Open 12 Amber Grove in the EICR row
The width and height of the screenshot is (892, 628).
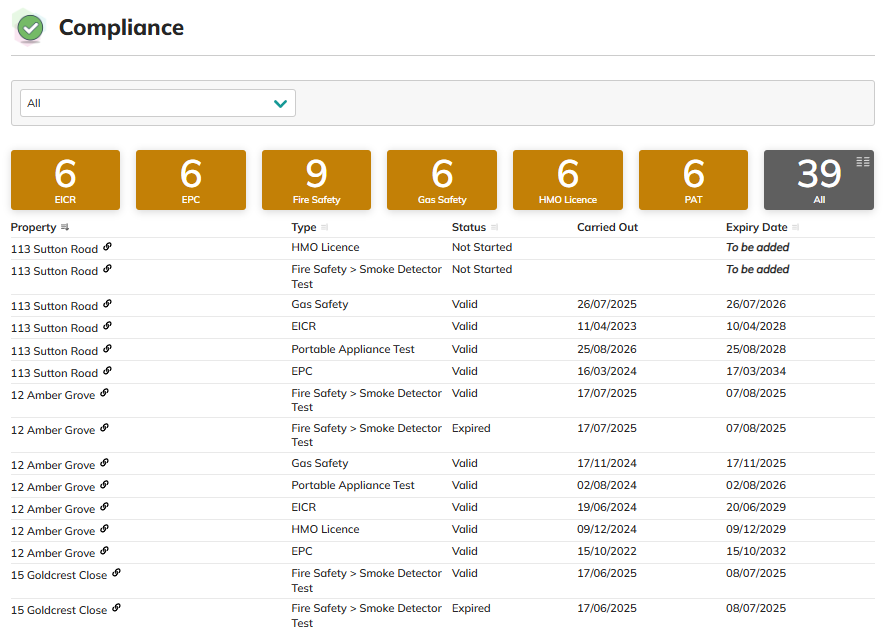(52, 509)
